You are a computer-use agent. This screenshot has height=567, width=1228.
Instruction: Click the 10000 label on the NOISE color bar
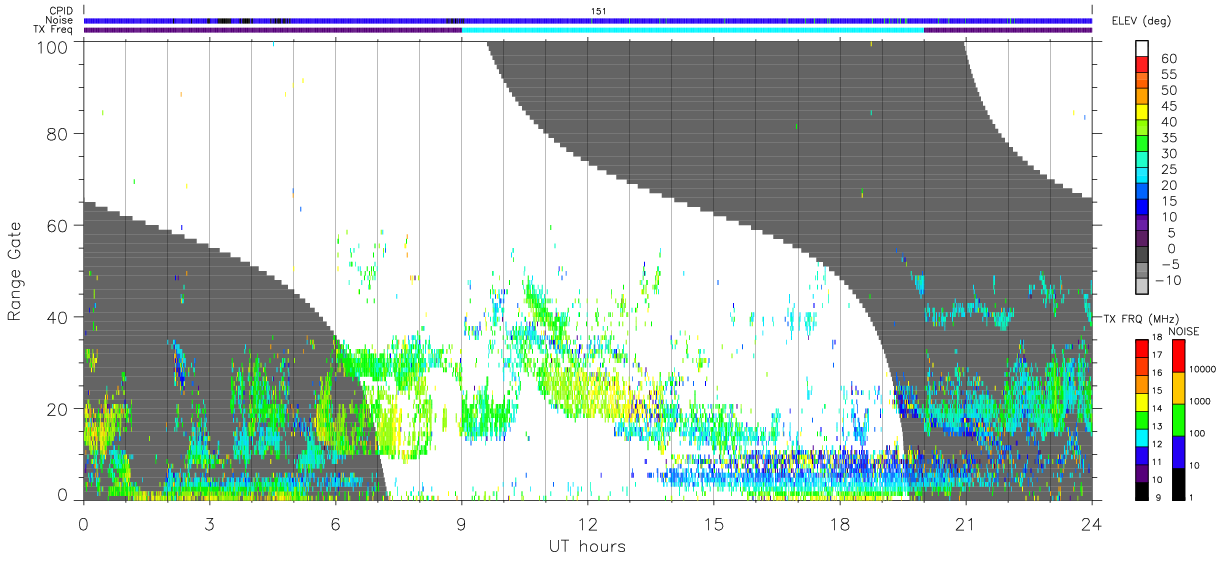coord(1201,371)
